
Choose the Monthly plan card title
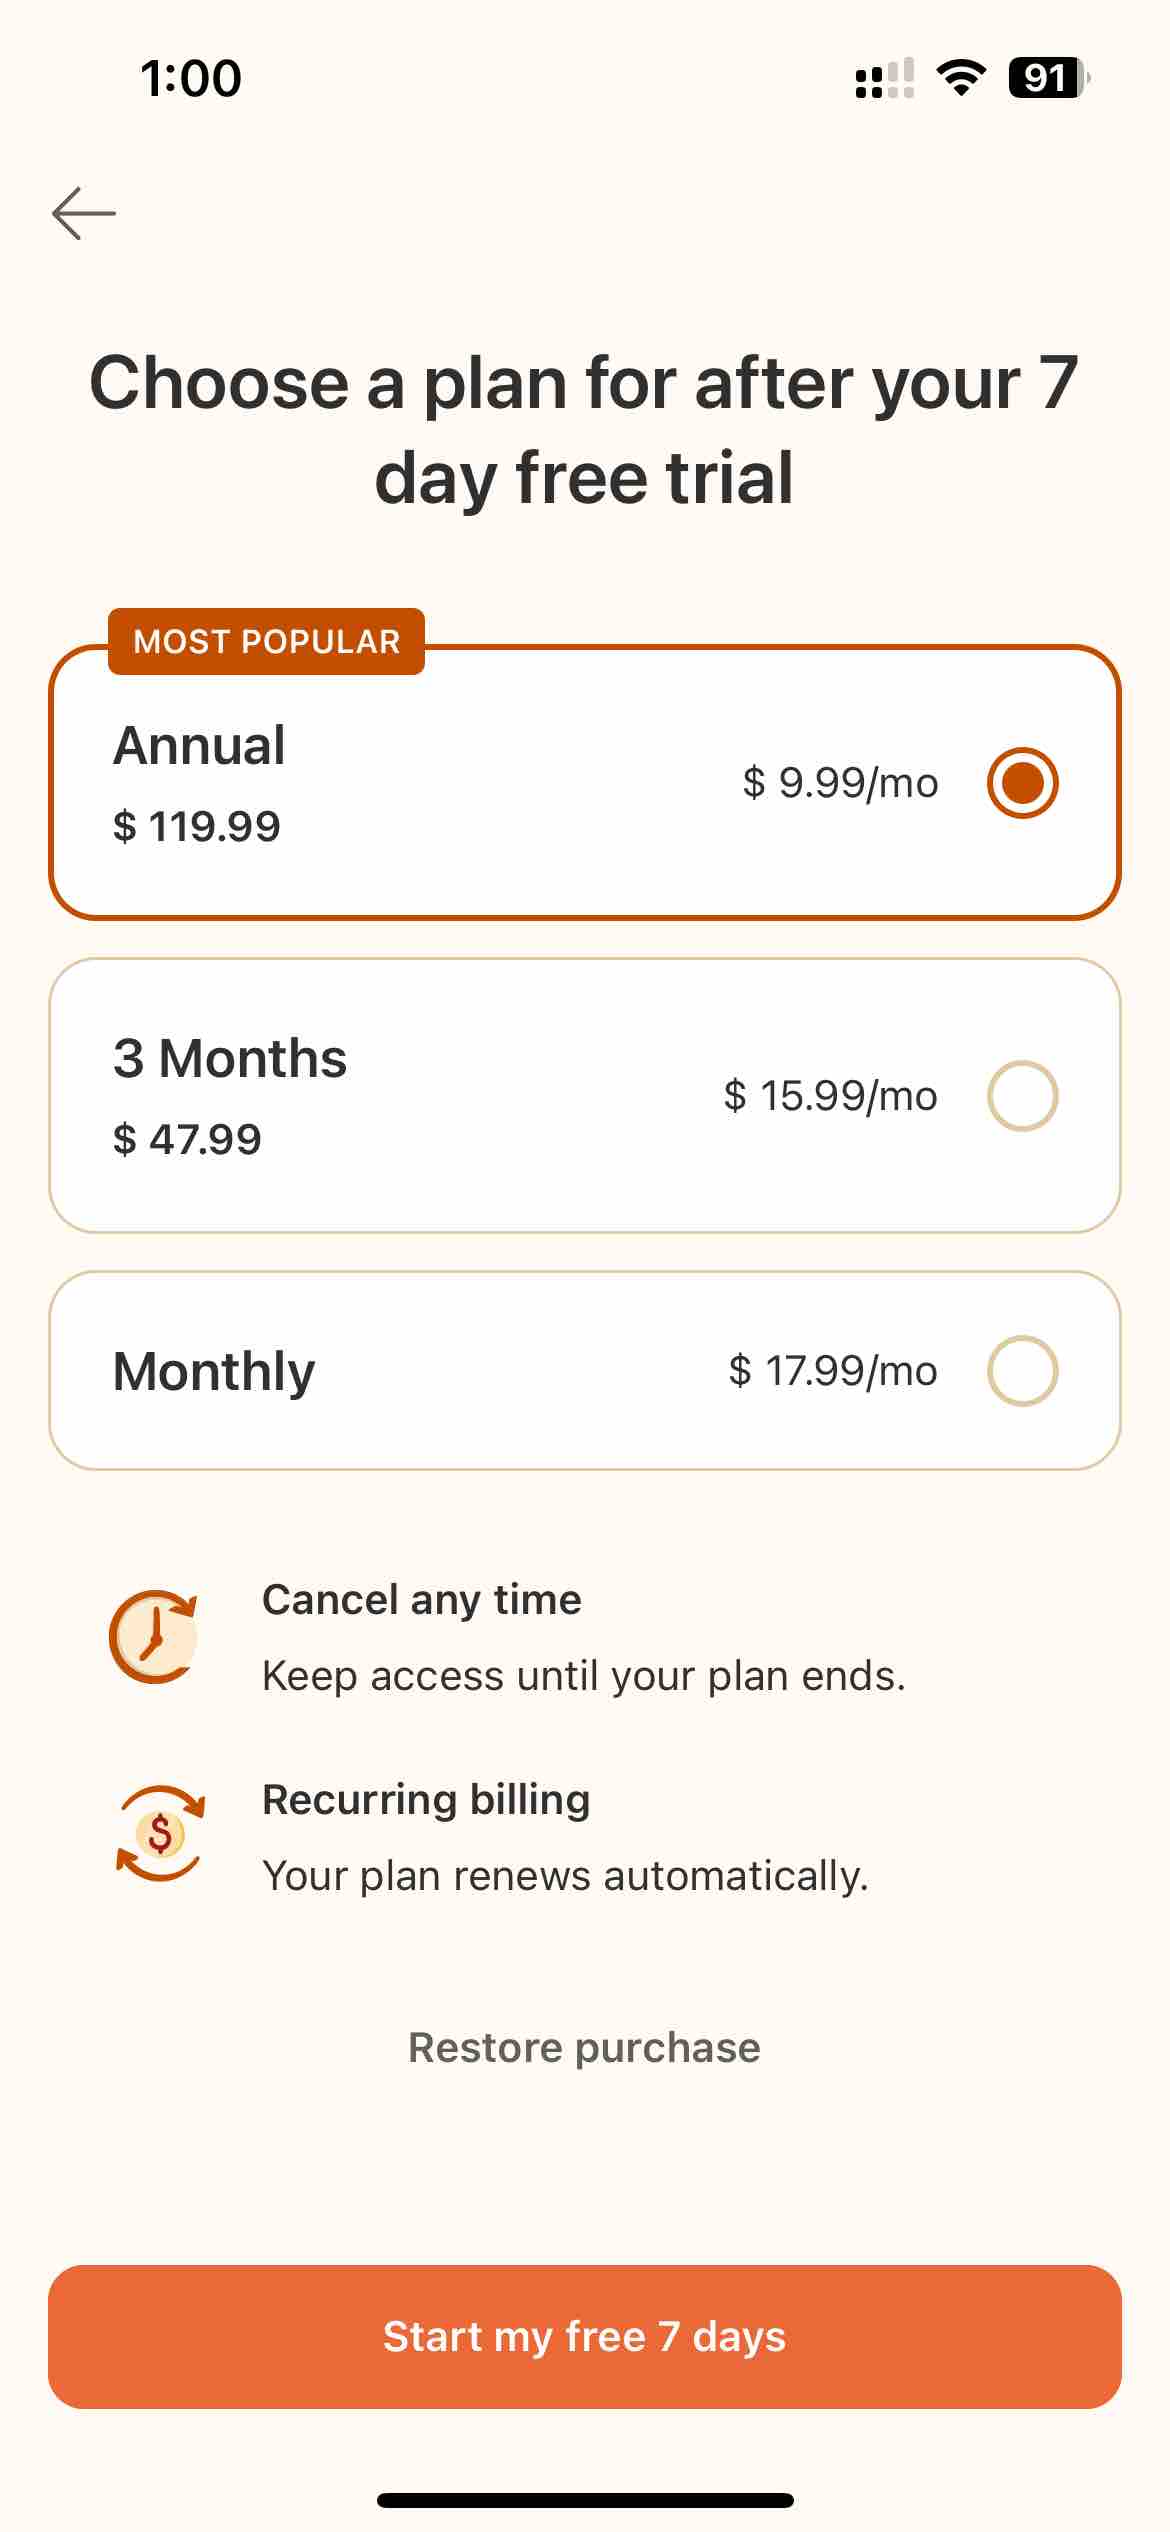click(x=214, y=1371)
